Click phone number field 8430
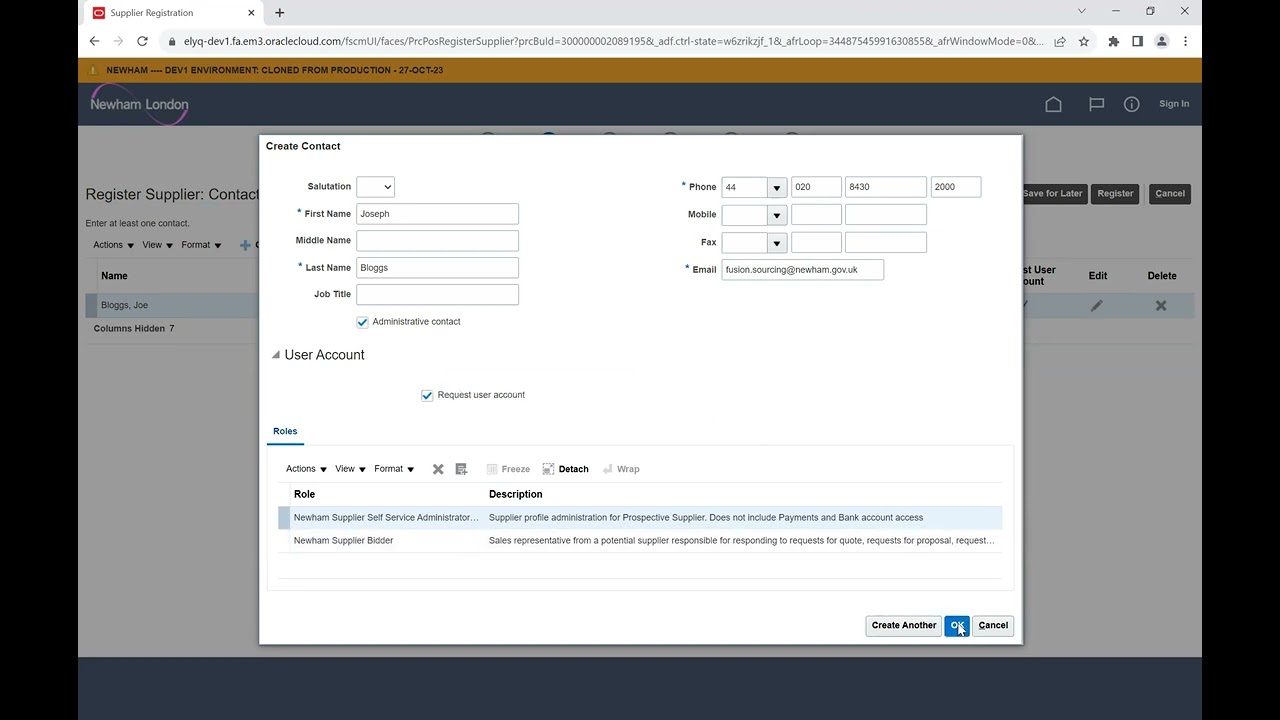Screen dimensions: 1280x720 886,188
